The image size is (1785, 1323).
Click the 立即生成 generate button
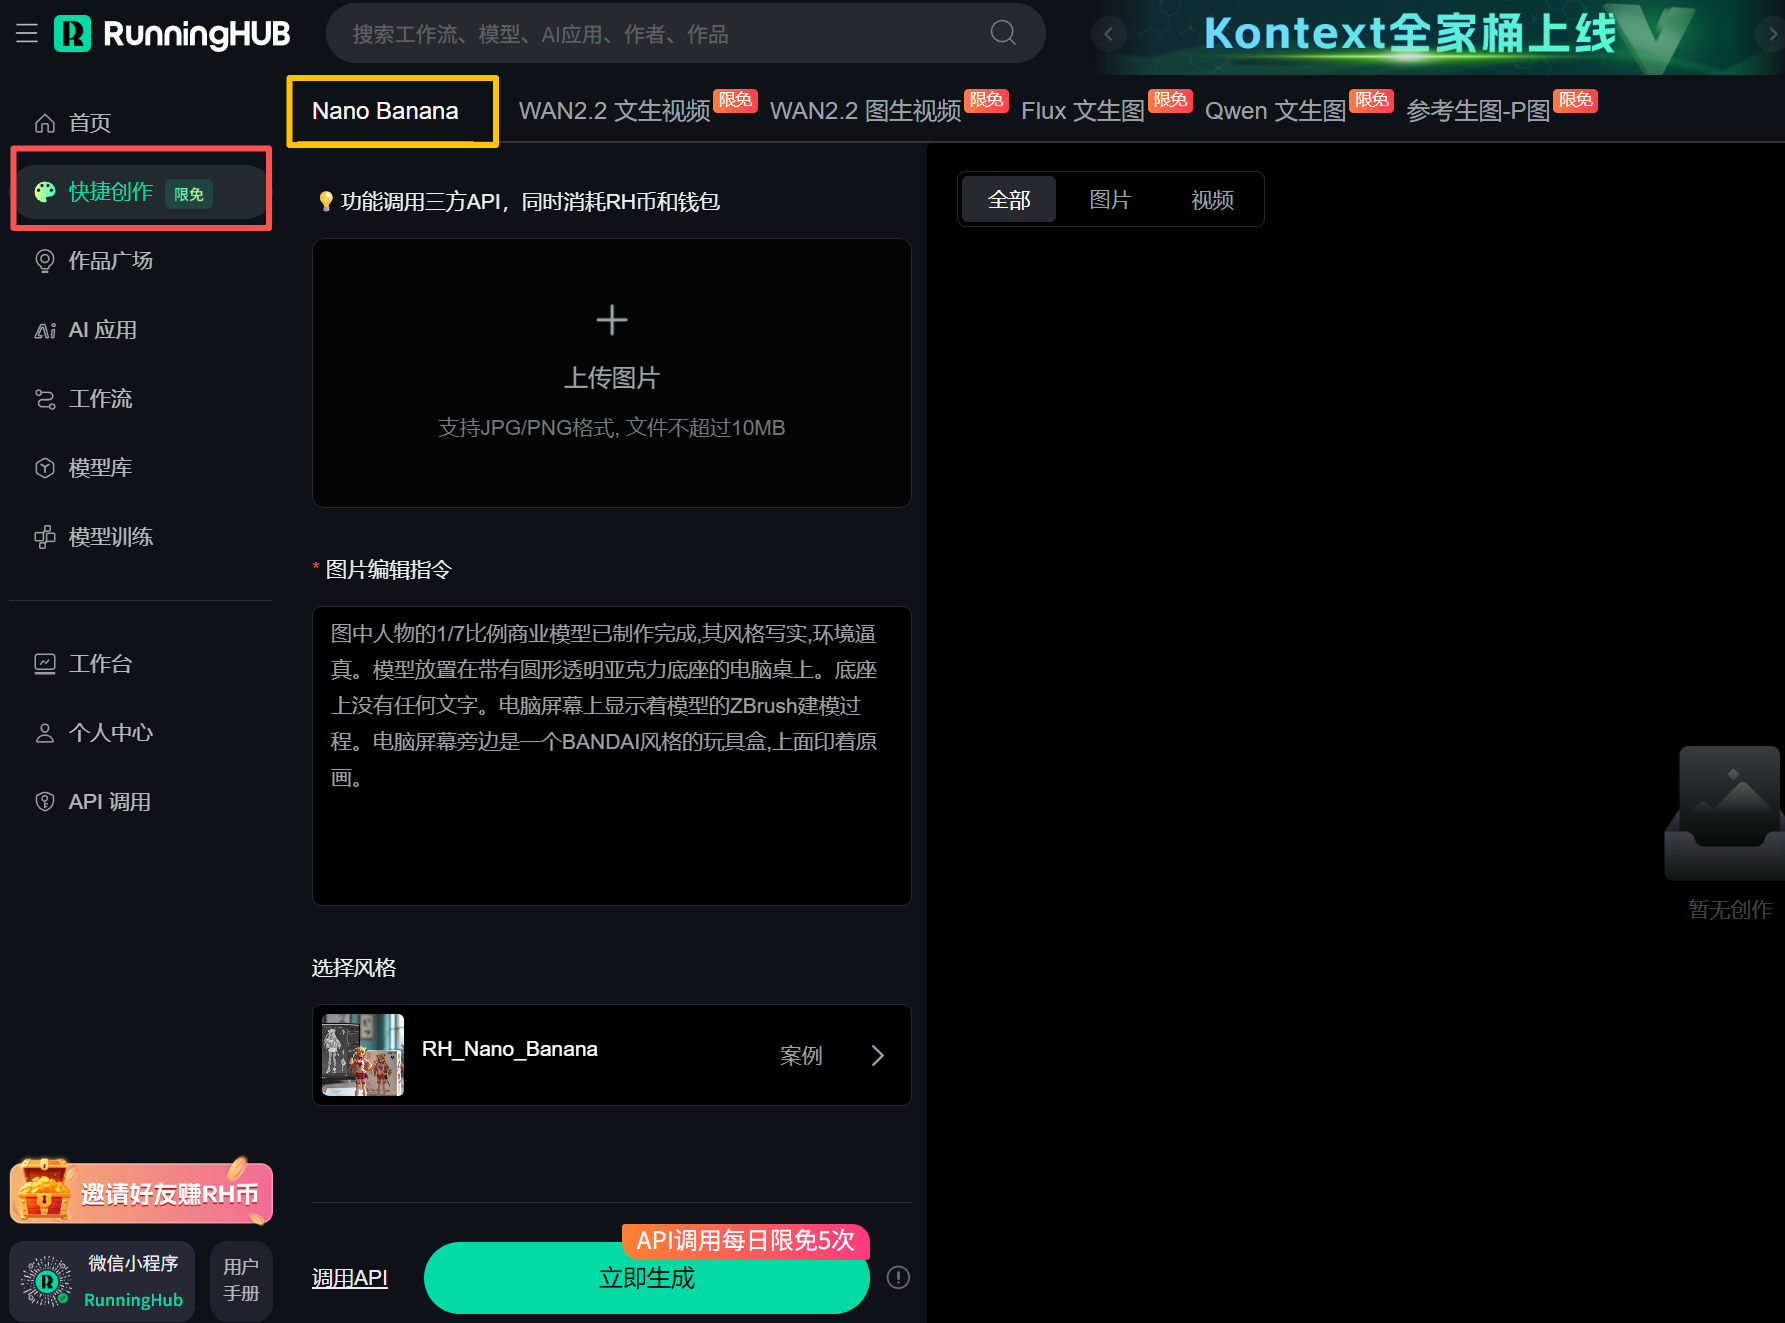(646, 1278)
